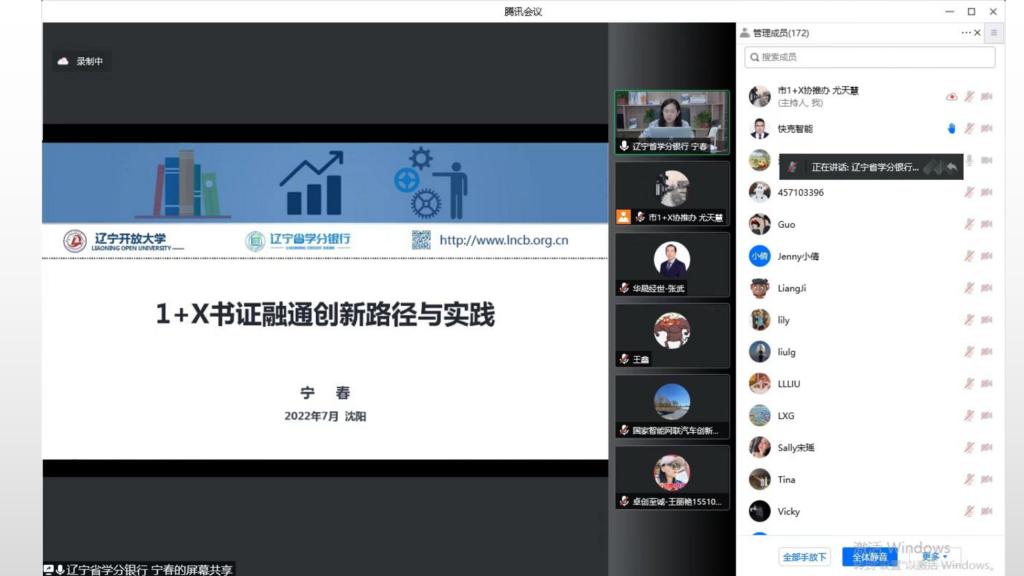Viewport: 1024px width, 576px height.
Task: Click the 搜索成员 search field
Action: point(870,57)
